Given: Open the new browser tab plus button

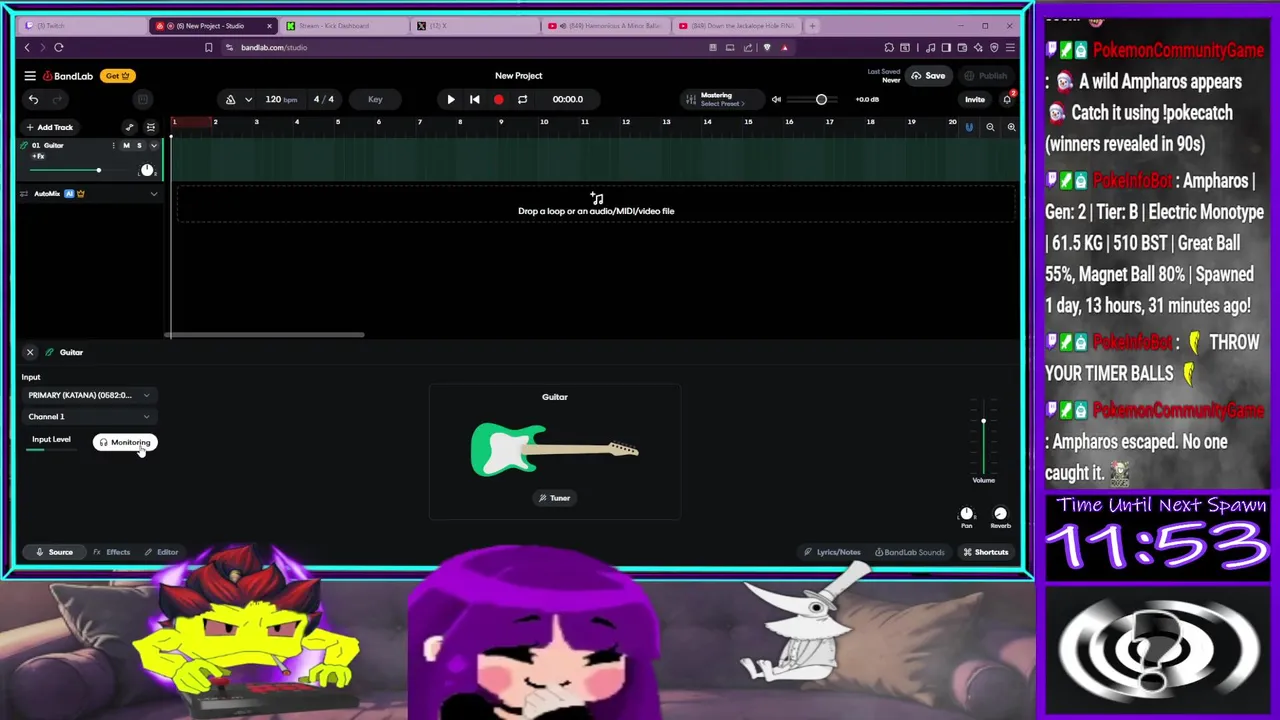Looking at the screenshot, I should (812, 25).
